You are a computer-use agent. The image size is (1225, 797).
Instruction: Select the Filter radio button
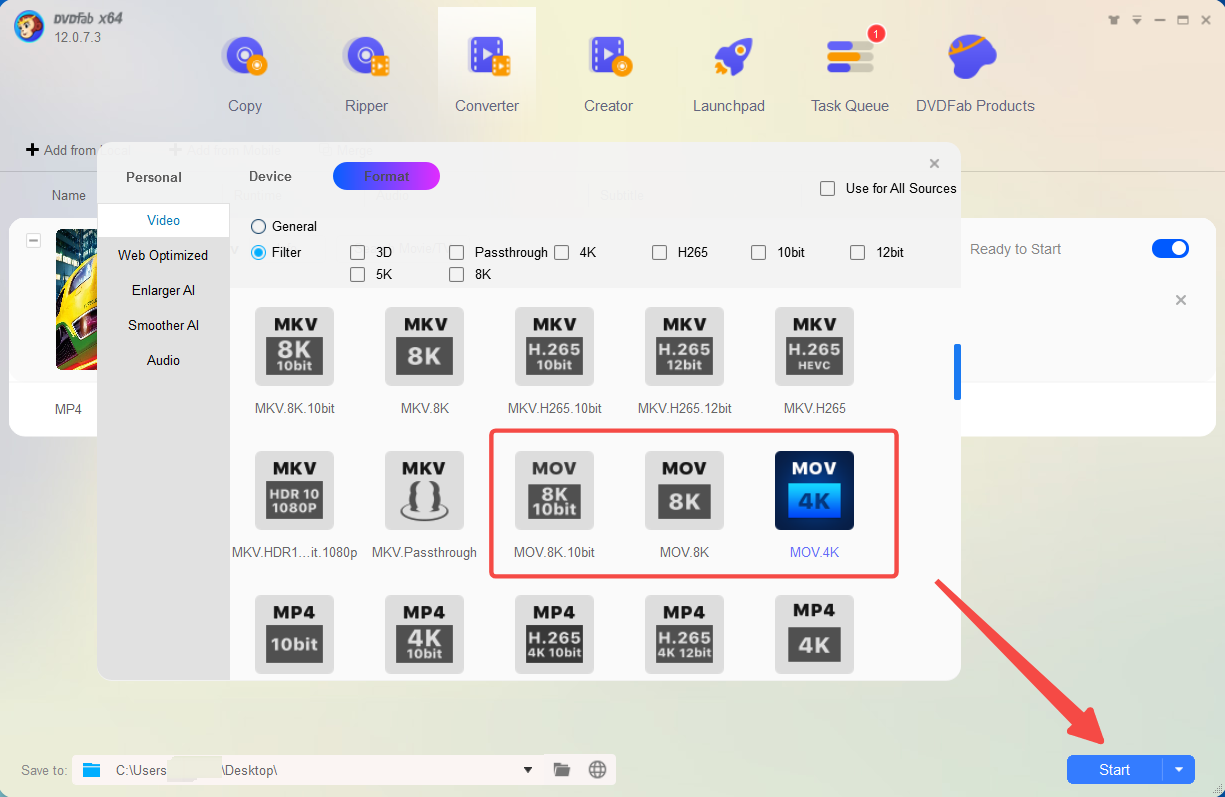pyautogui.click(x=259, y=252)
